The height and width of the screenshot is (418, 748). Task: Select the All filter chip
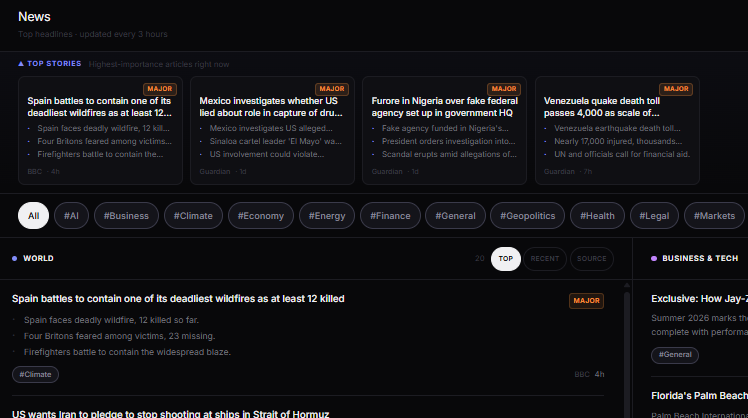33,216
